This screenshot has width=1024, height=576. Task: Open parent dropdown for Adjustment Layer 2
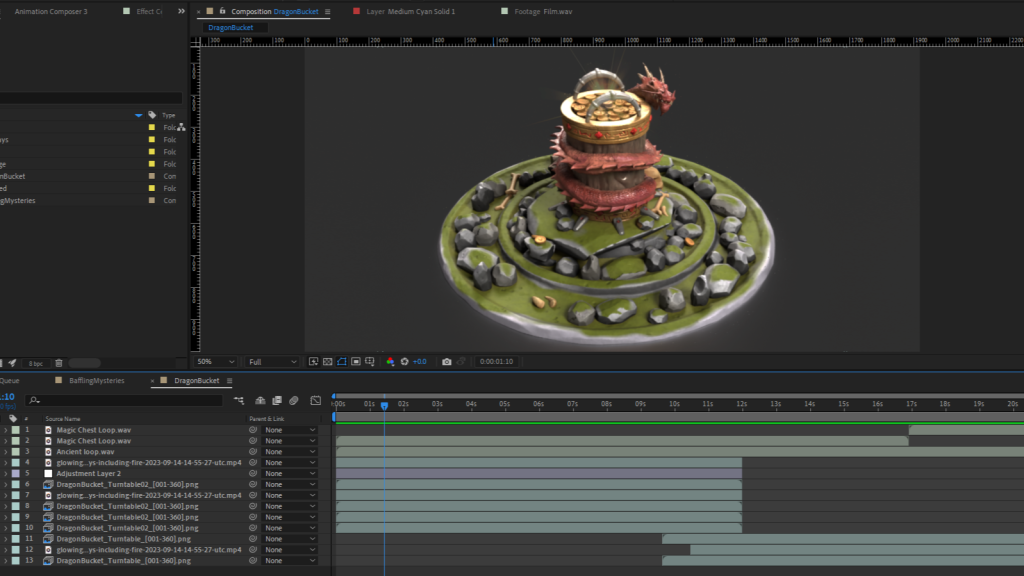[x=290, y=473]
